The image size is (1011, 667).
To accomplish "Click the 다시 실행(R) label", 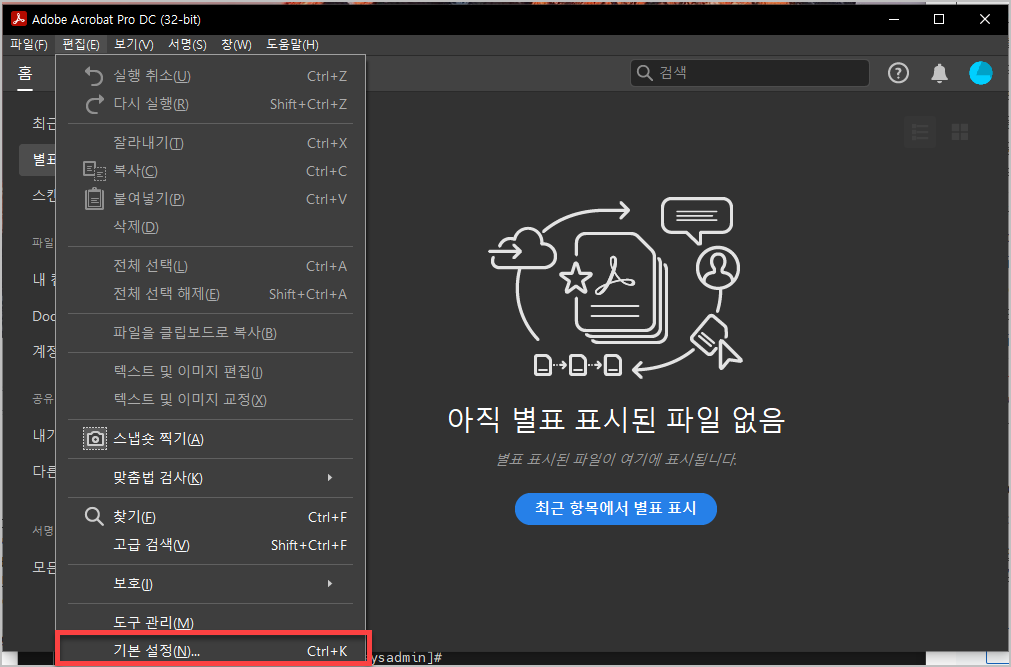I will (x=151, y=104).
